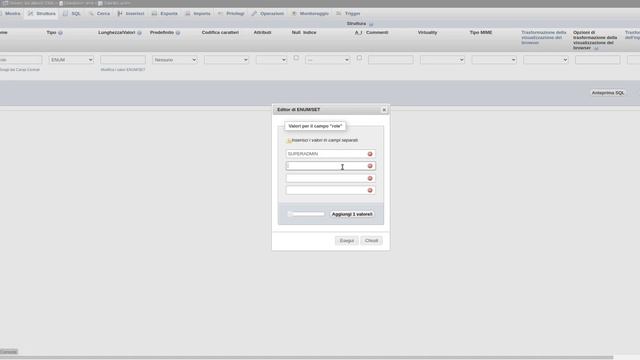Open the Indice dropdown
The image size is (640, 360).
328,60
